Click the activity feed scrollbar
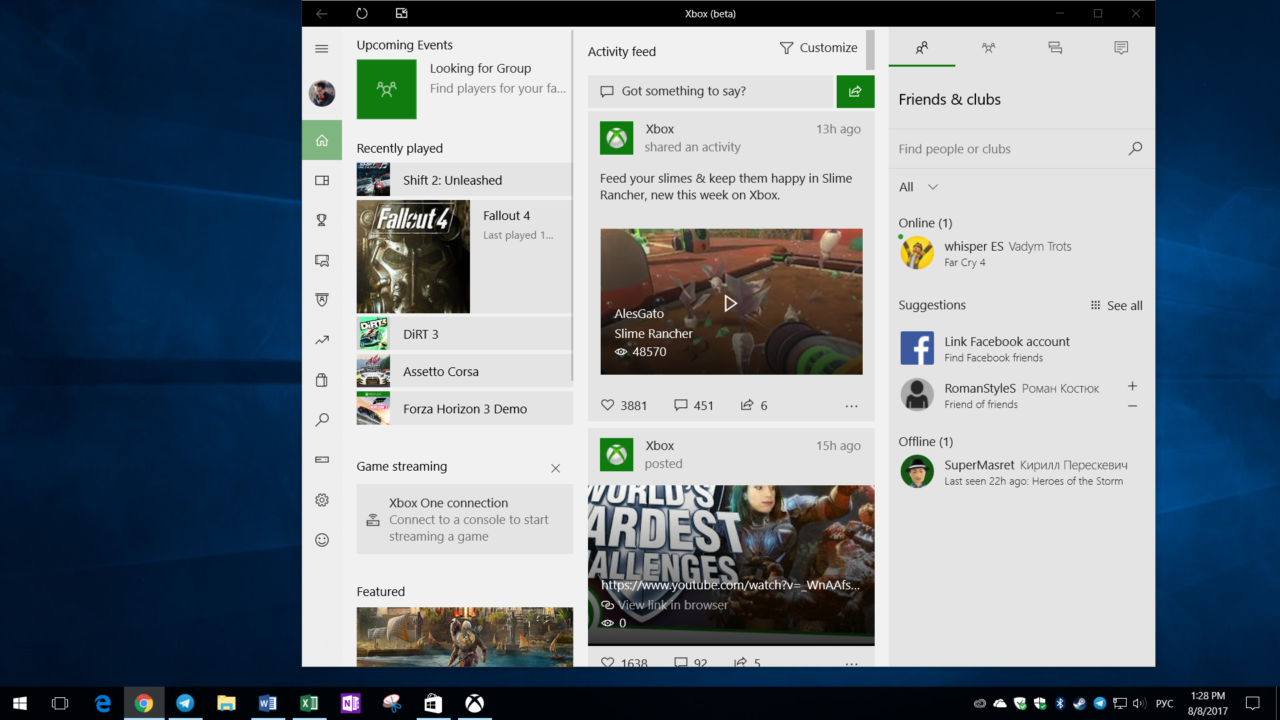The image size is (1280, 720). coord(870,49)
